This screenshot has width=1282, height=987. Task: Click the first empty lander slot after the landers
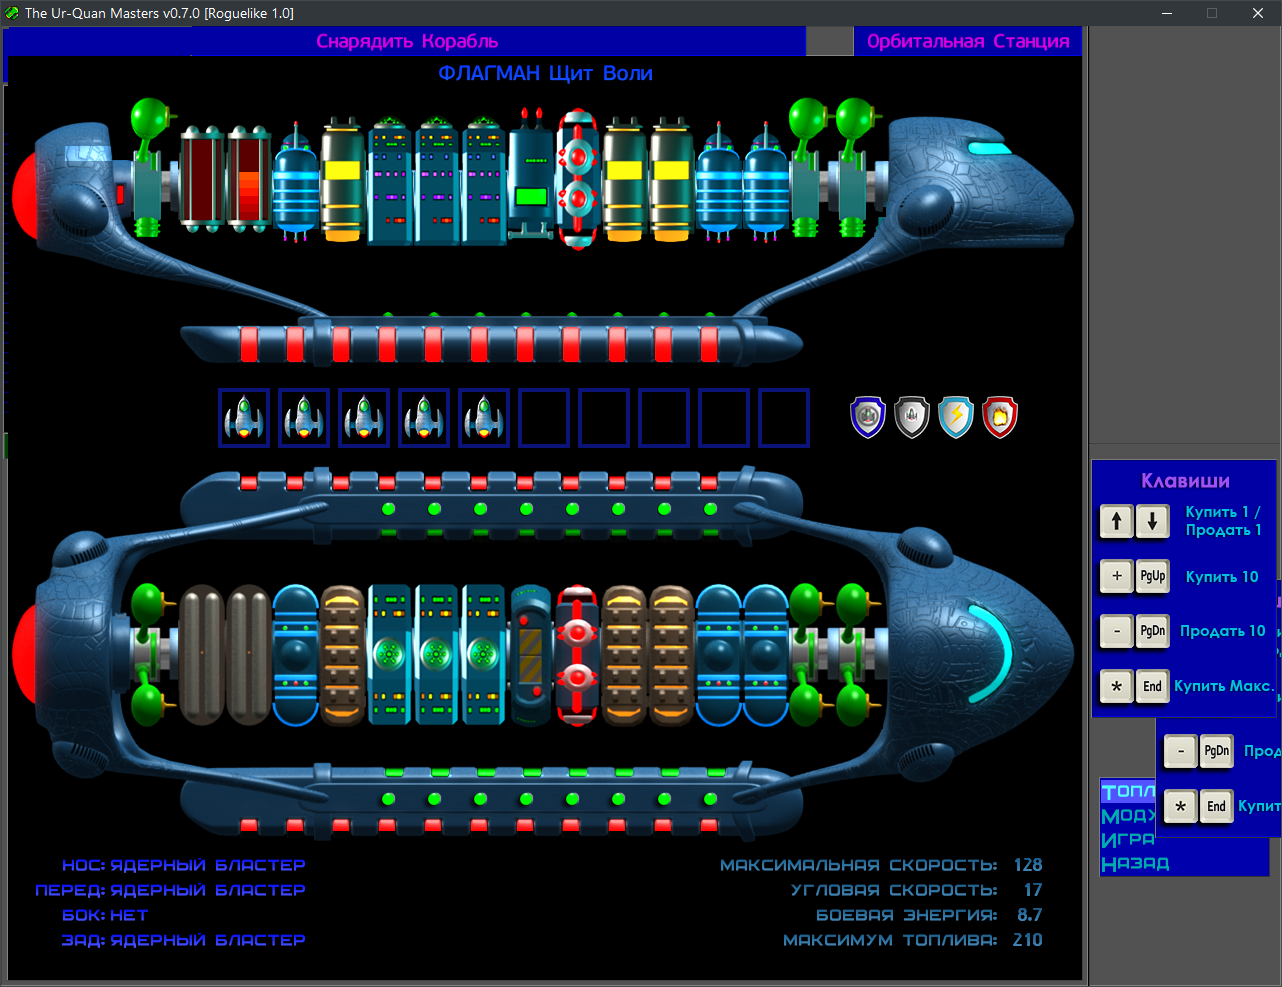544,418
